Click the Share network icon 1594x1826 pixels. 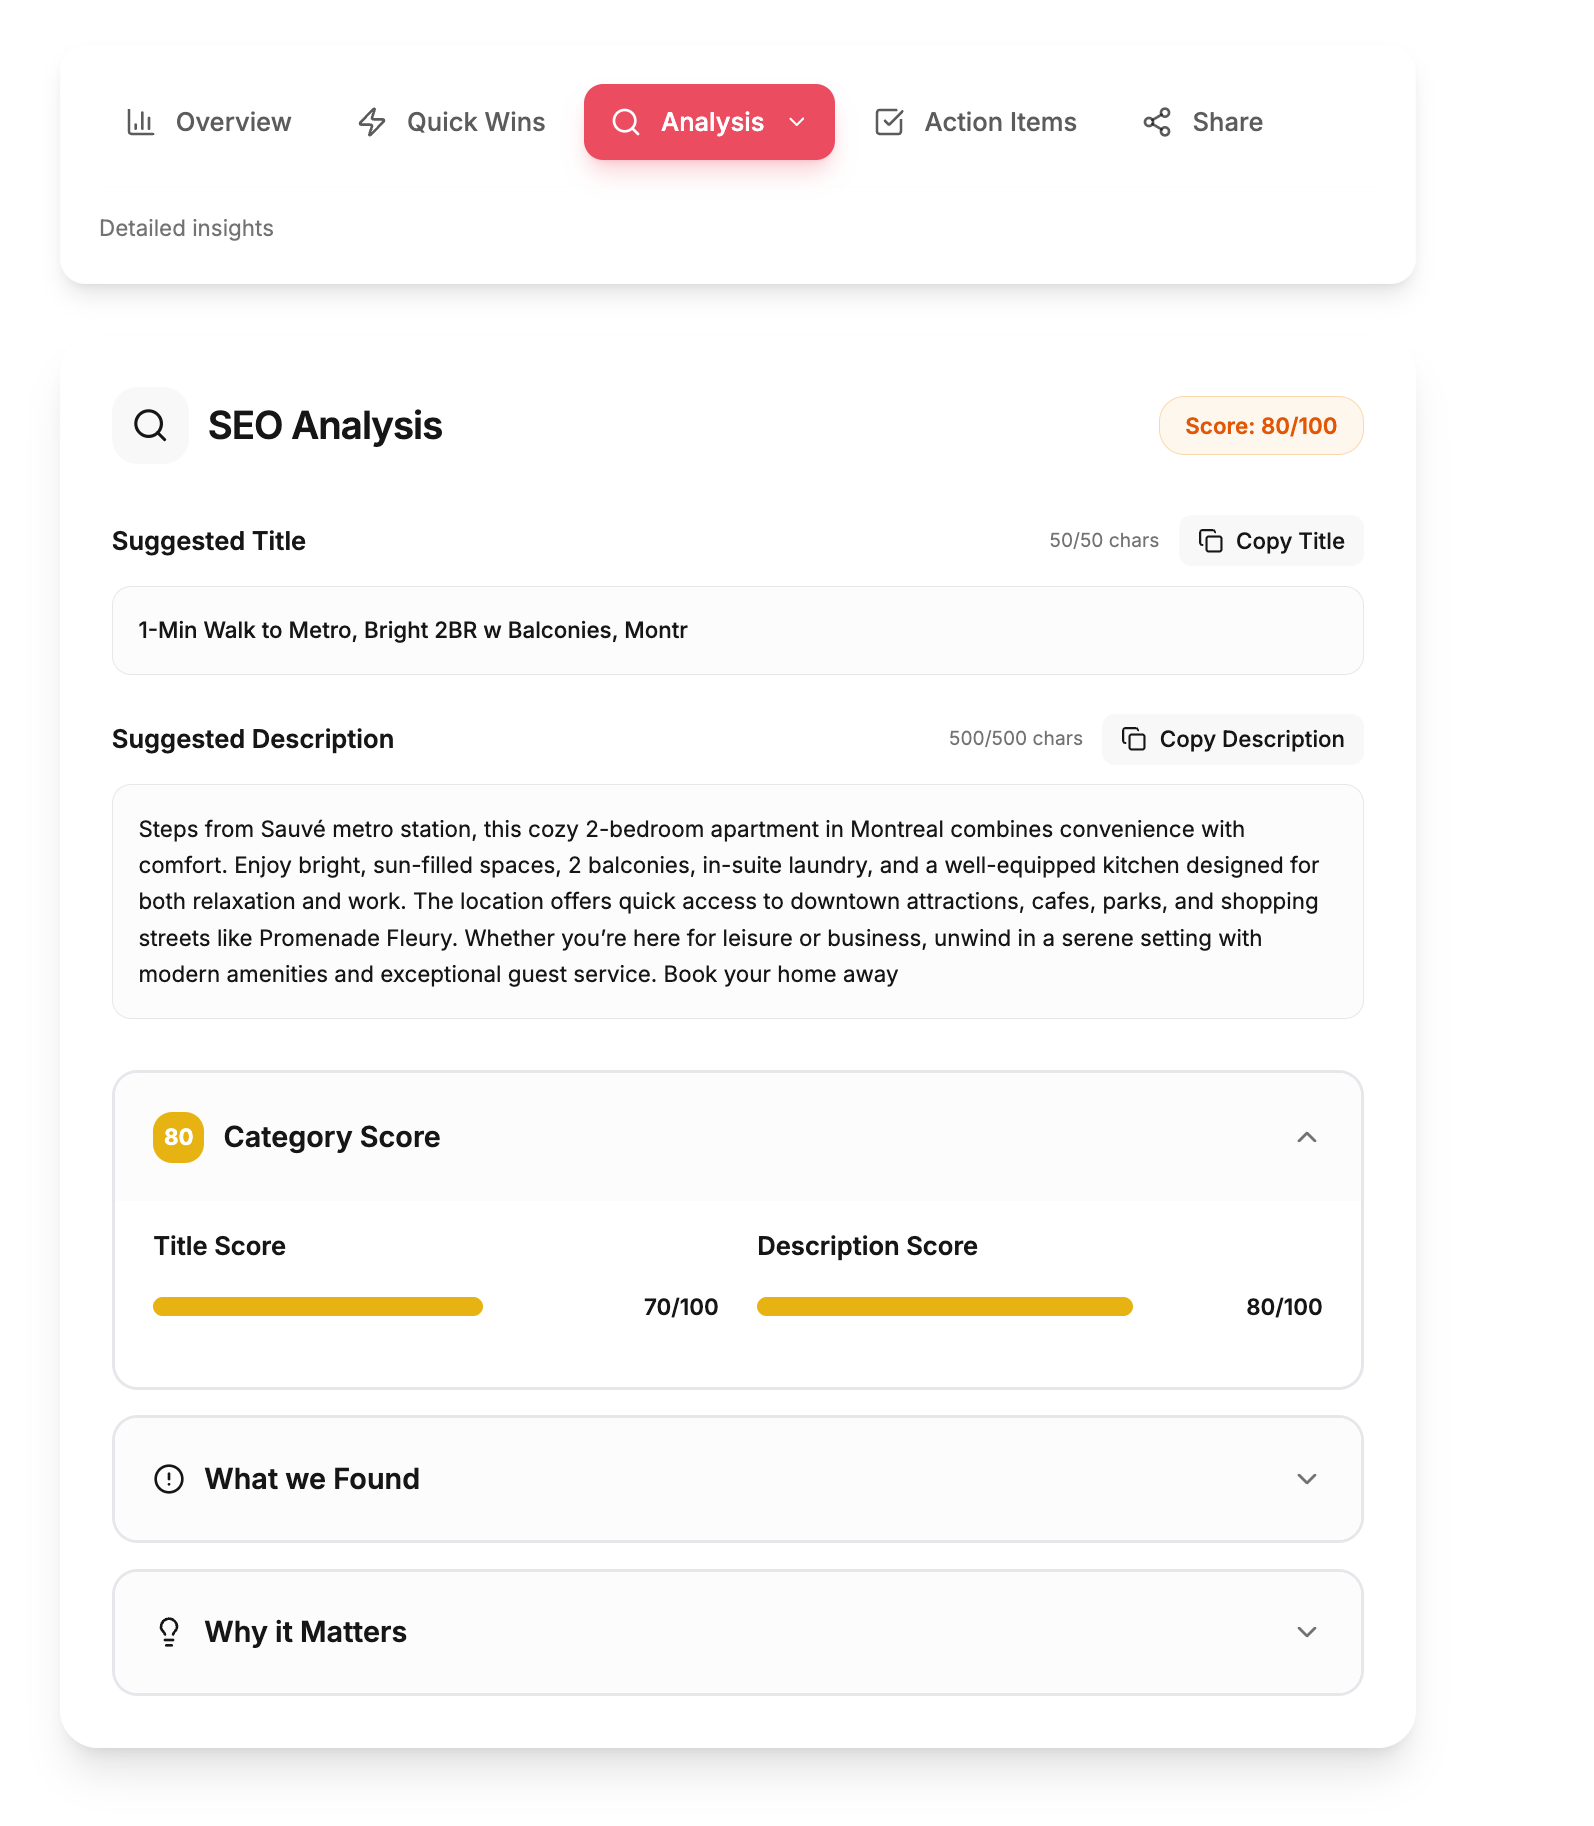(1155, 122)
